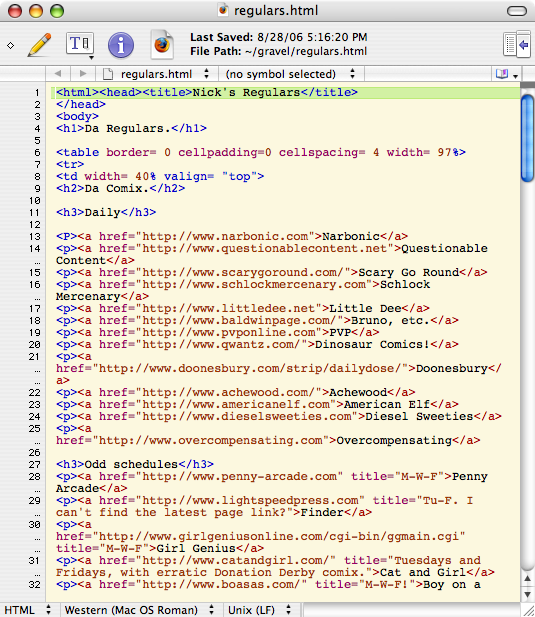Click the 'Girl Genius' link text

click(196, 549)
